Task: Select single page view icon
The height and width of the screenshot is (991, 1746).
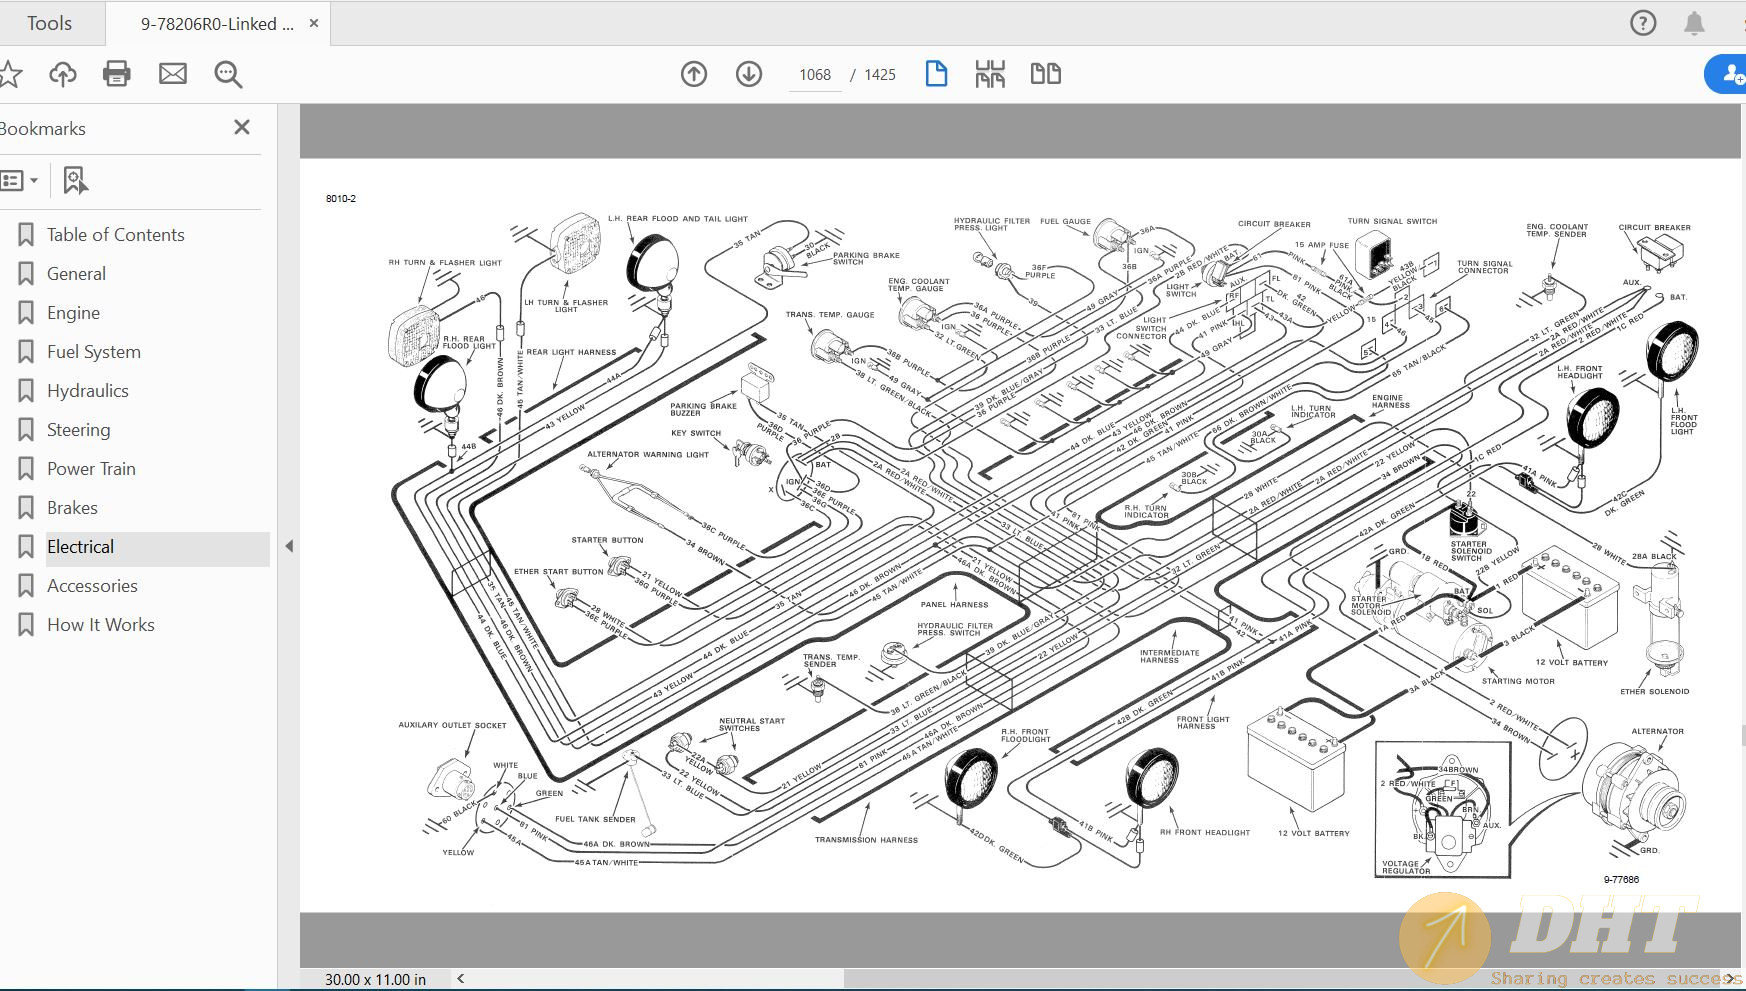Action: click(x=936, y=74)
